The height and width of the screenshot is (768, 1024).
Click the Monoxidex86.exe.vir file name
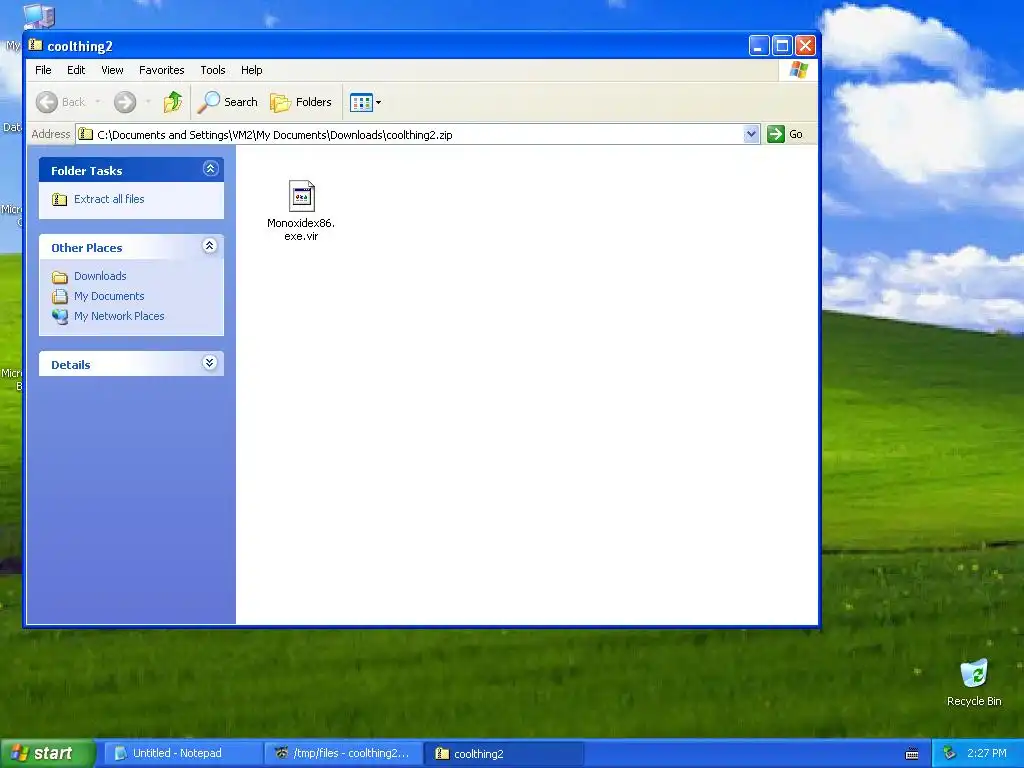[301, 229]
